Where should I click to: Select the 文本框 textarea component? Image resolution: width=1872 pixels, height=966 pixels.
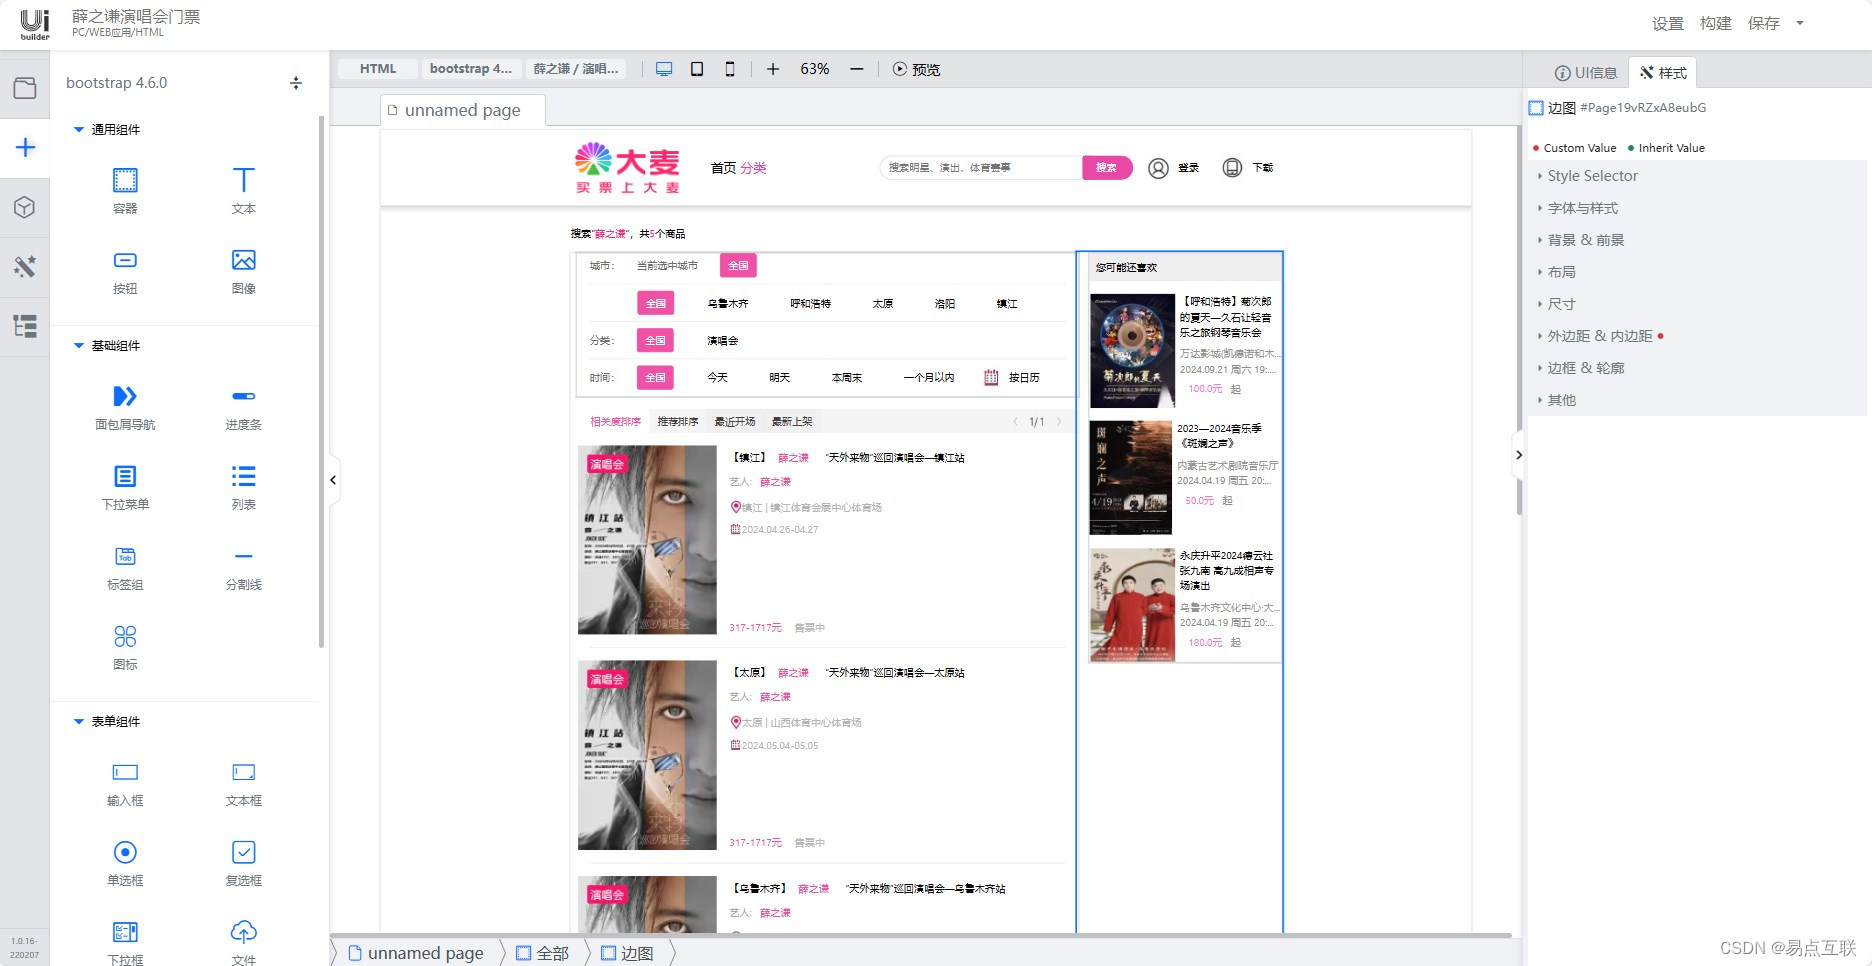click(243, 783)
